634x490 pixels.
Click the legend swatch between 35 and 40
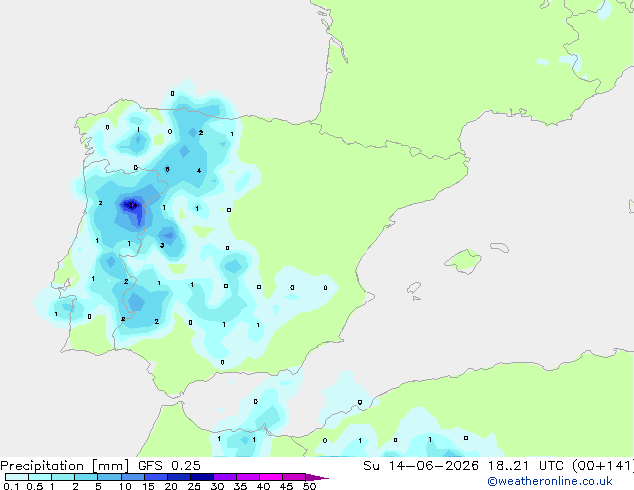click(x=248, y=477)
